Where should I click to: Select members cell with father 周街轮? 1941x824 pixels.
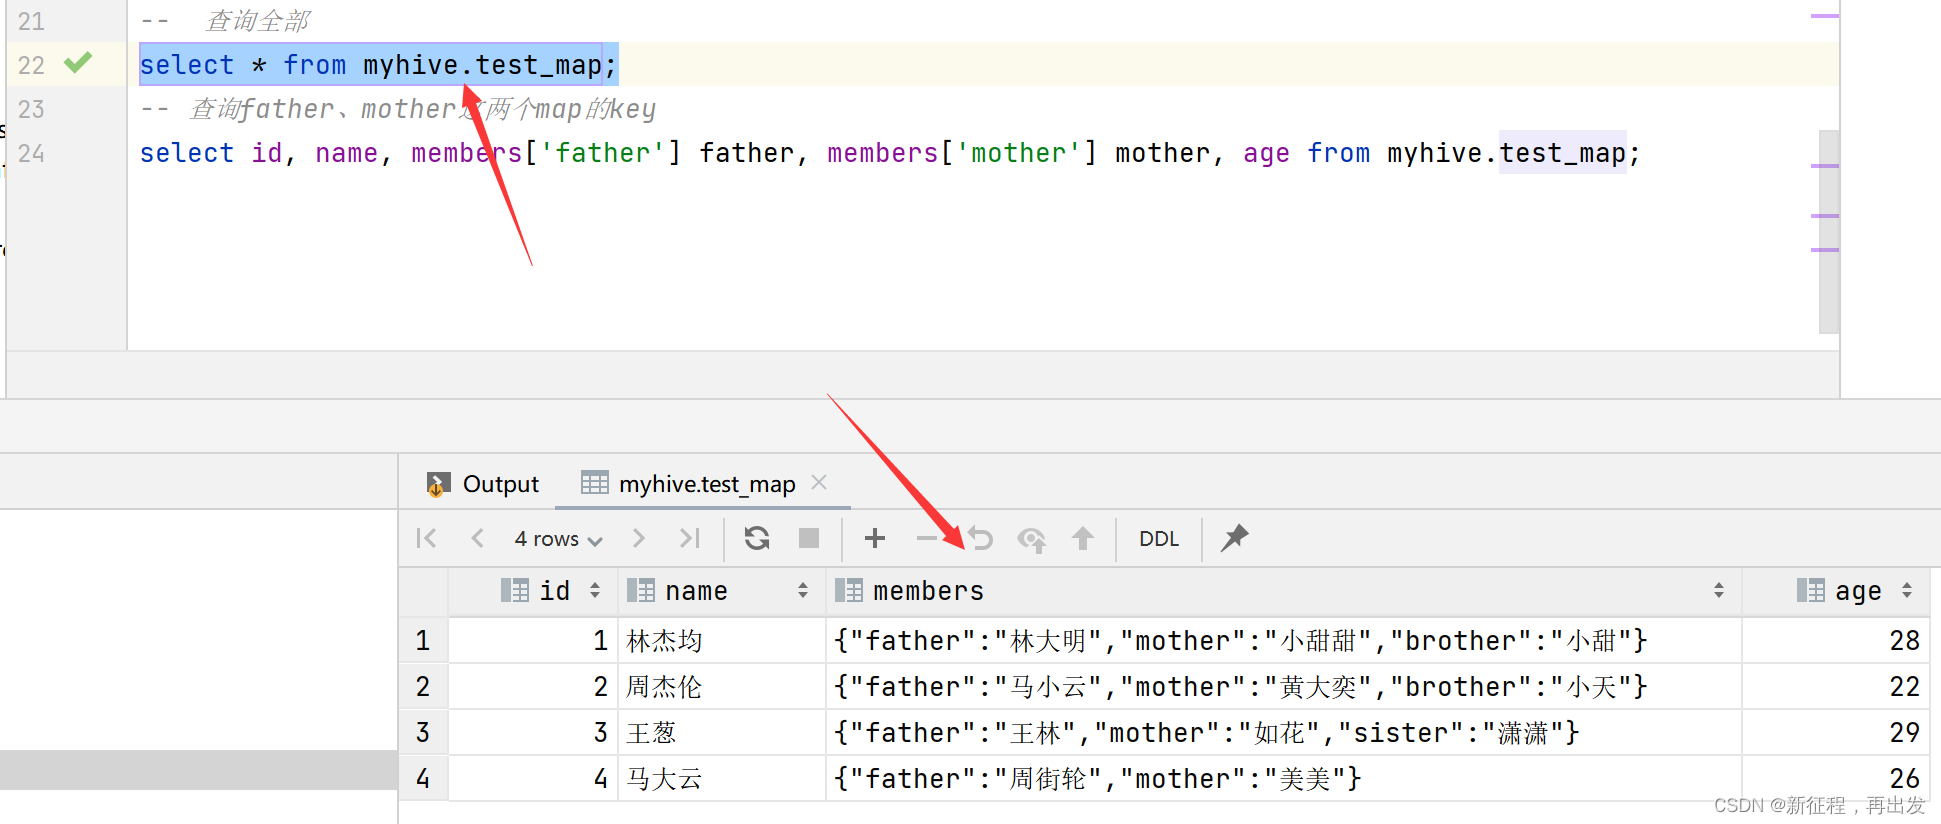(1284, 778)
